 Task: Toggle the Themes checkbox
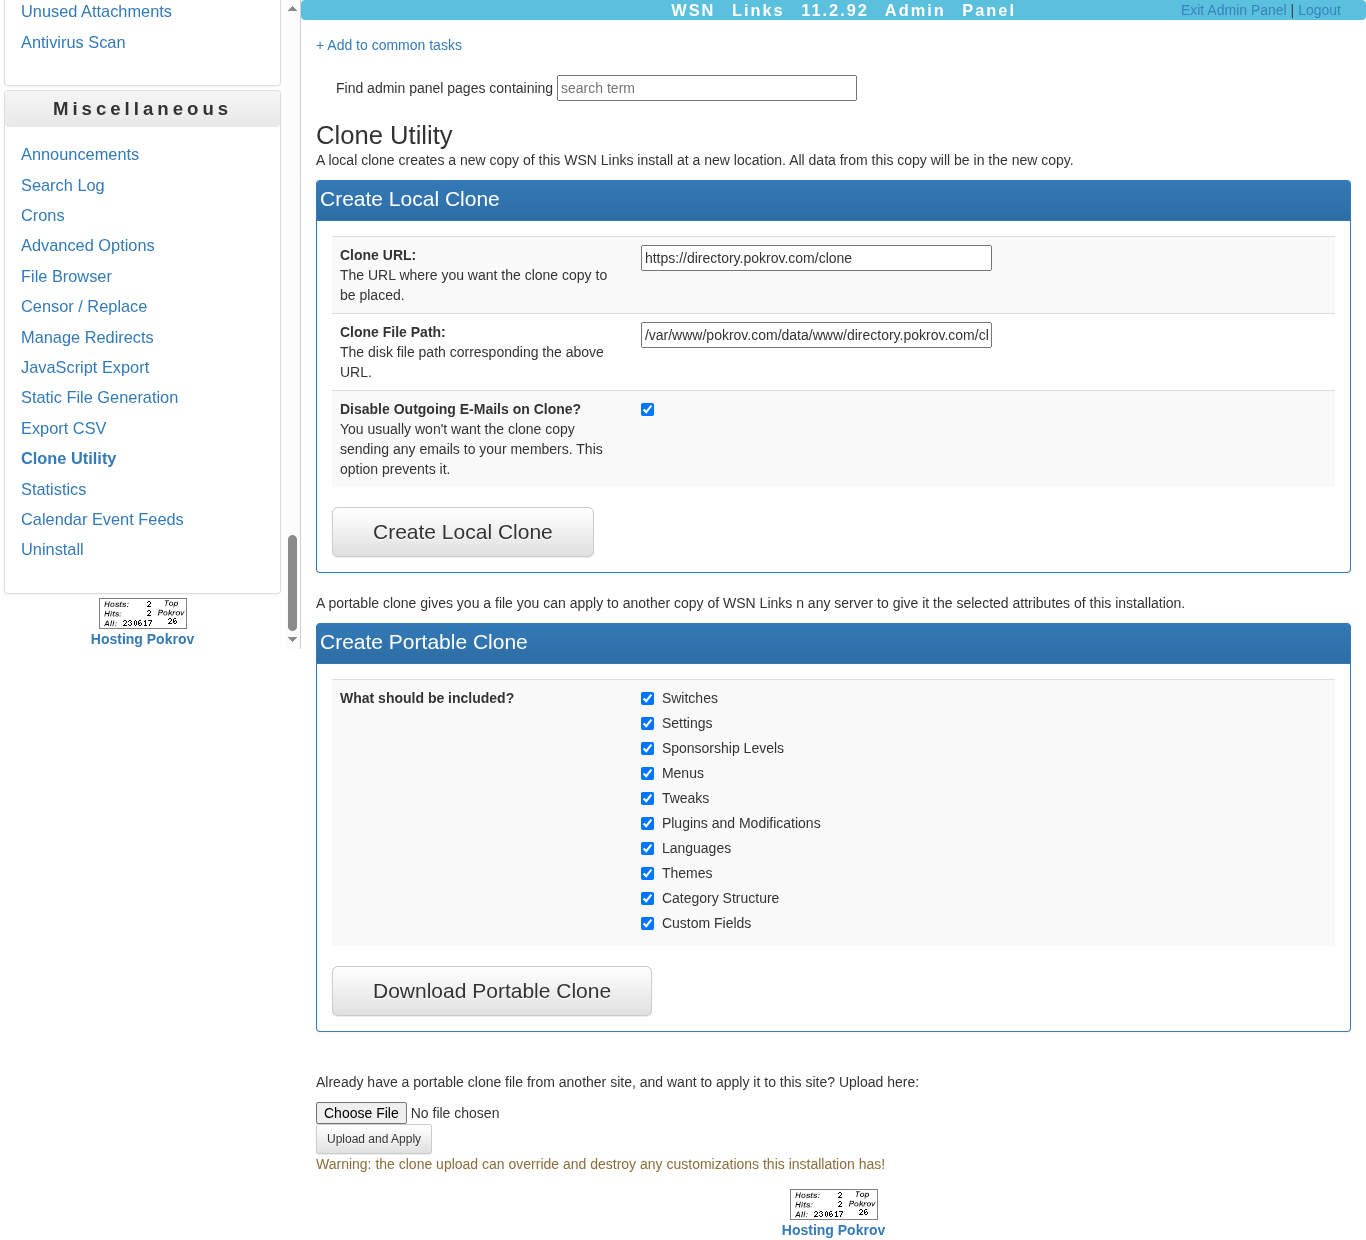(x=648, y=874)
